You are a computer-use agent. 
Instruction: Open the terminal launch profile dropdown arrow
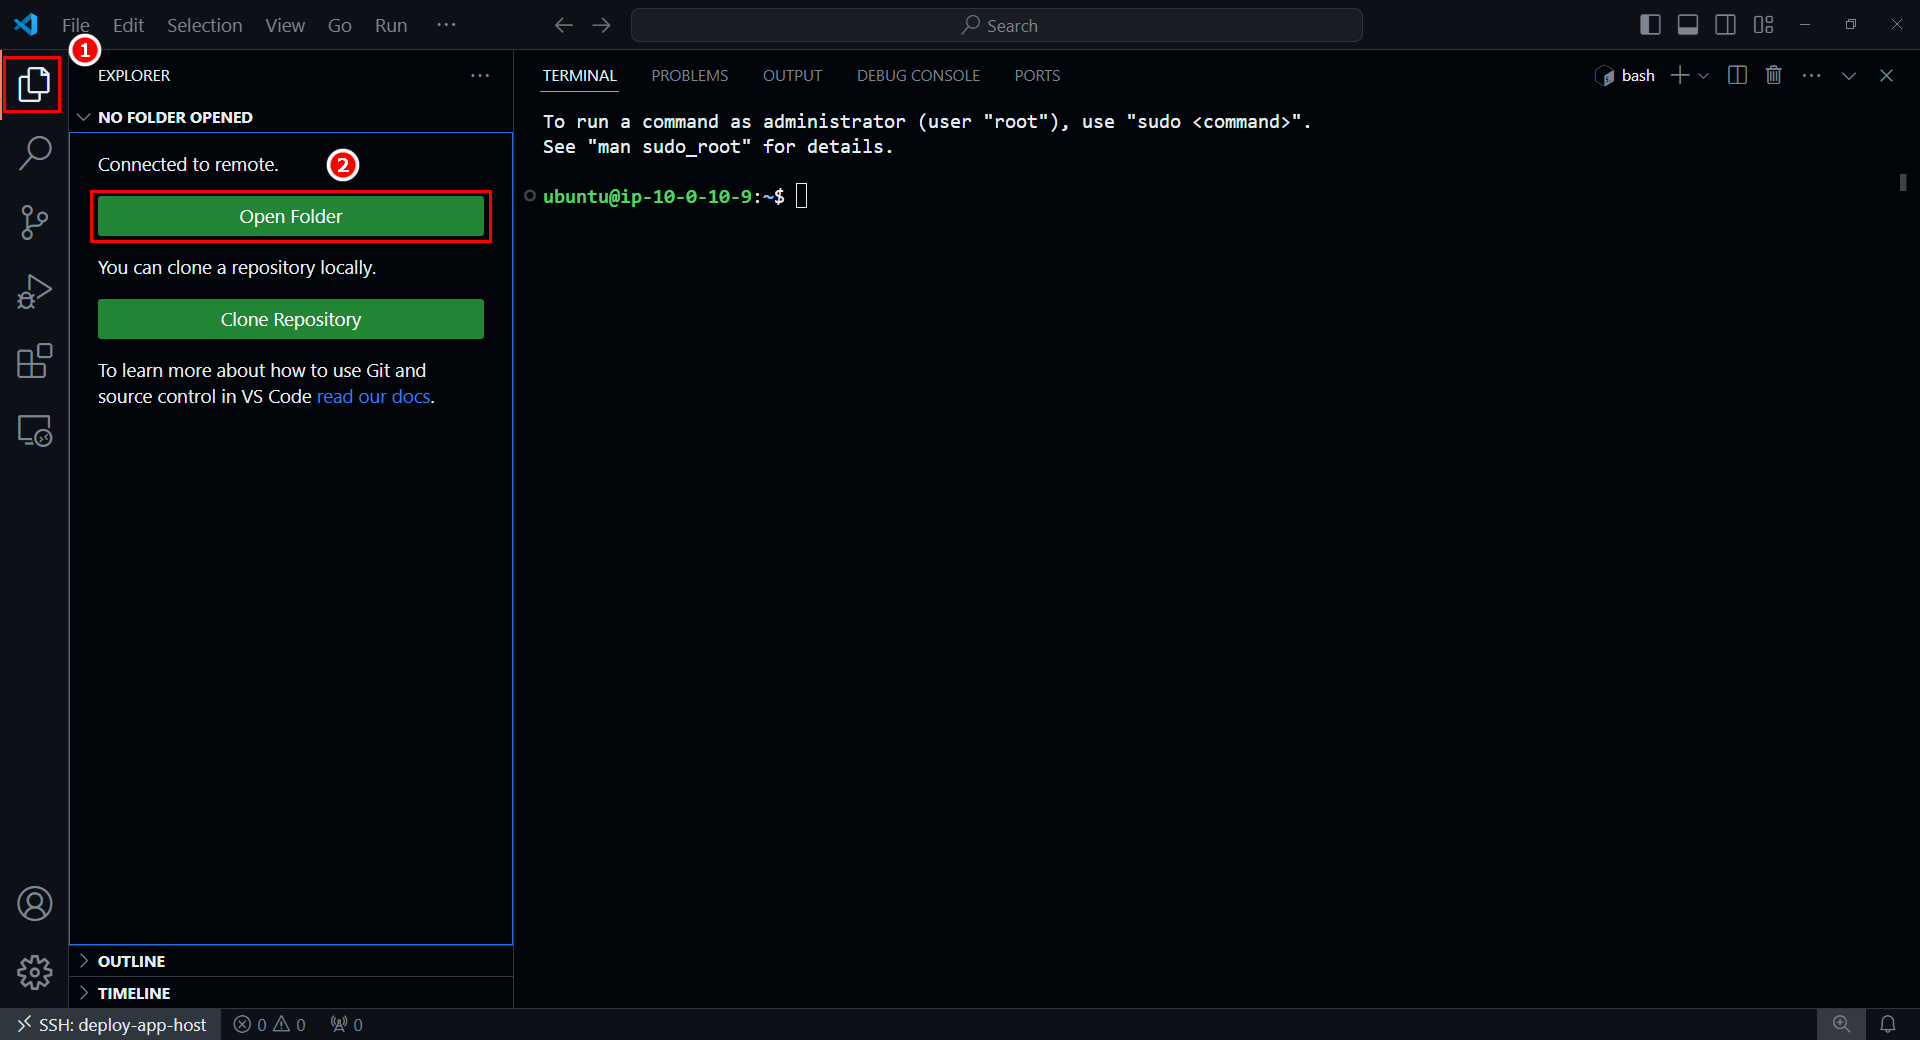point(1704,76)
